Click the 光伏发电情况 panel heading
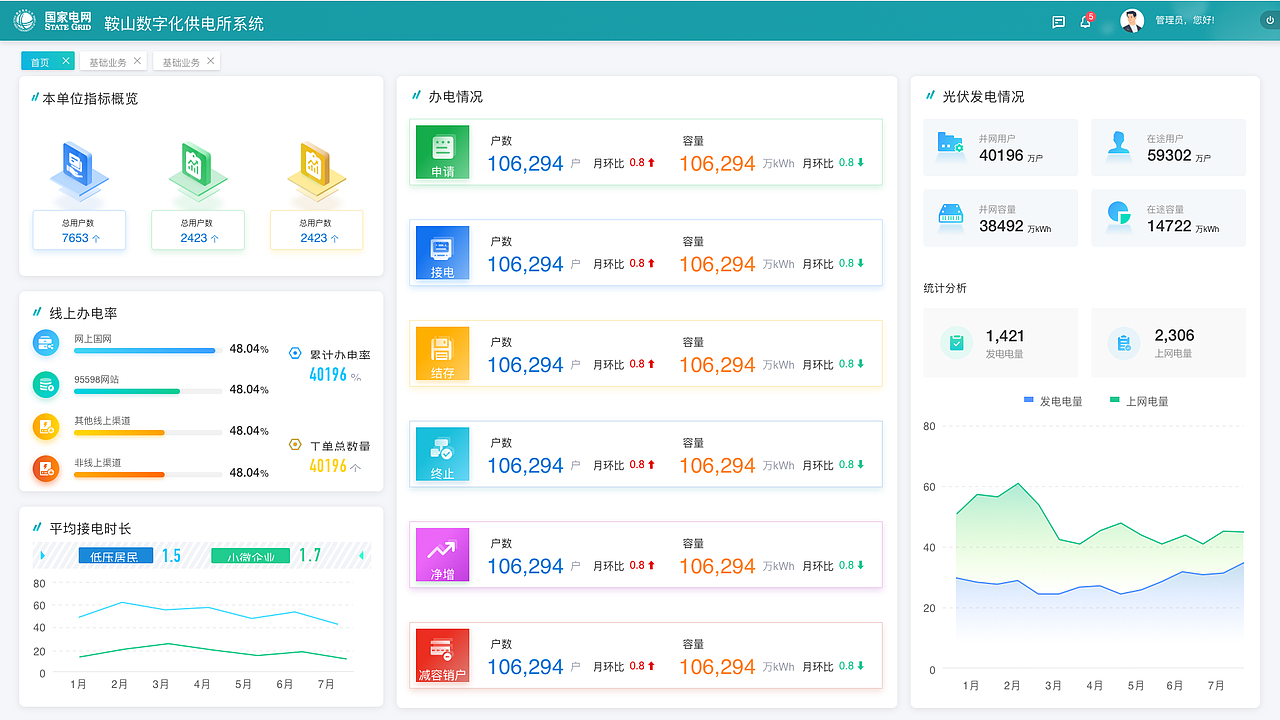 (x=983, y=97)
